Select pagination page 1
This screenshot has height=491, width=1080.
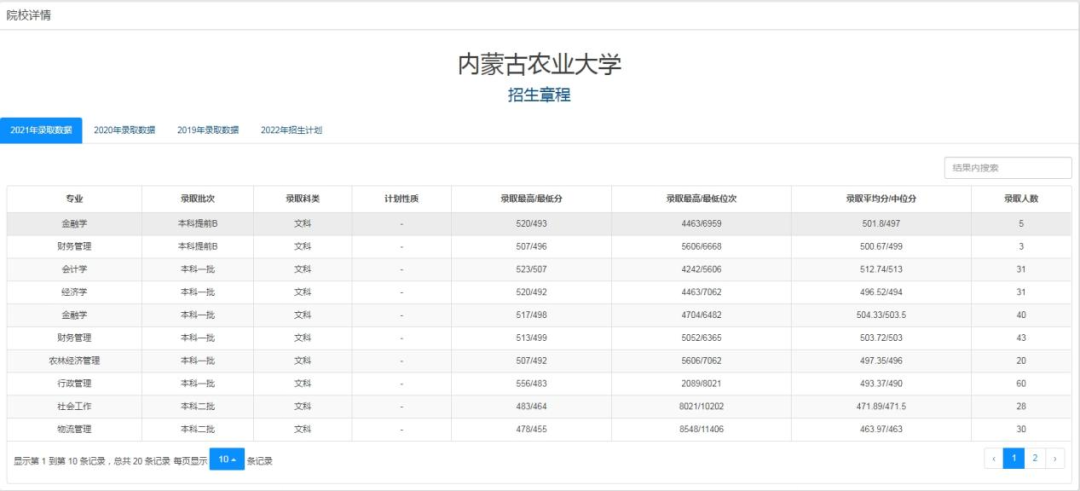[x=1013, y=458]
